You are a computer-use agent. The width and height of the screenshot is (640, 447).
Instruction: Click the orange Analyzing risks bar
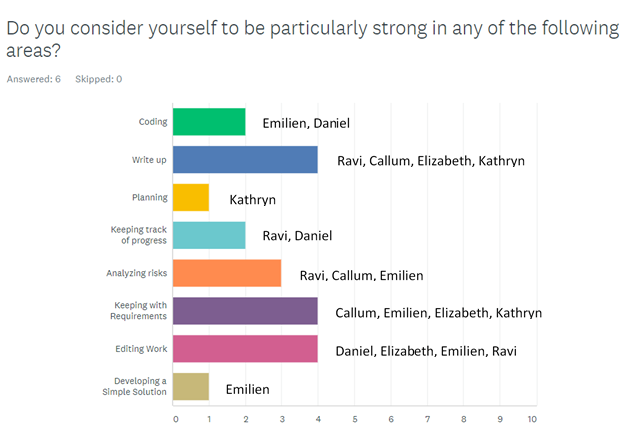tap(227, 273)
